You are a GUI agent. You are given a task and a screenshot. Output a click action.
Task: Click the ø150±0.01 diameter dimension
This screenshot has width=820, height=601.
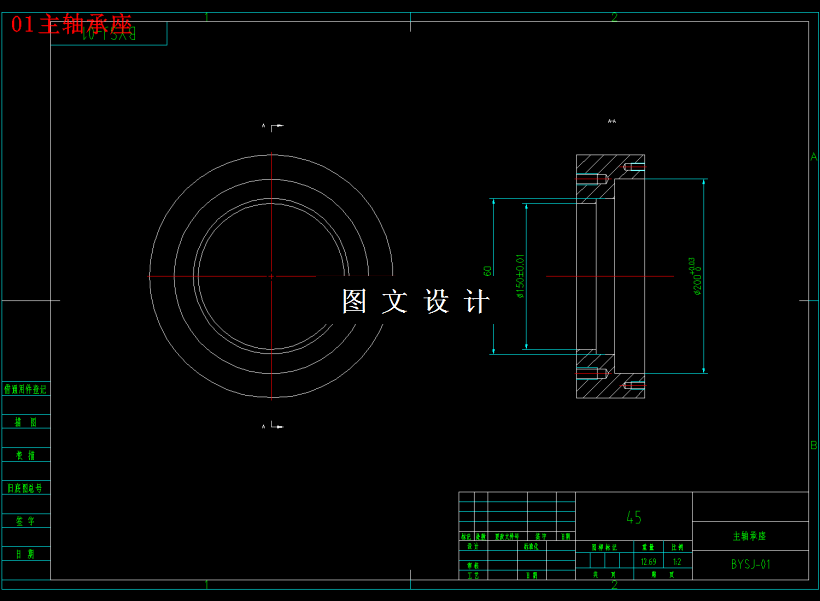[x=520, y=276]
